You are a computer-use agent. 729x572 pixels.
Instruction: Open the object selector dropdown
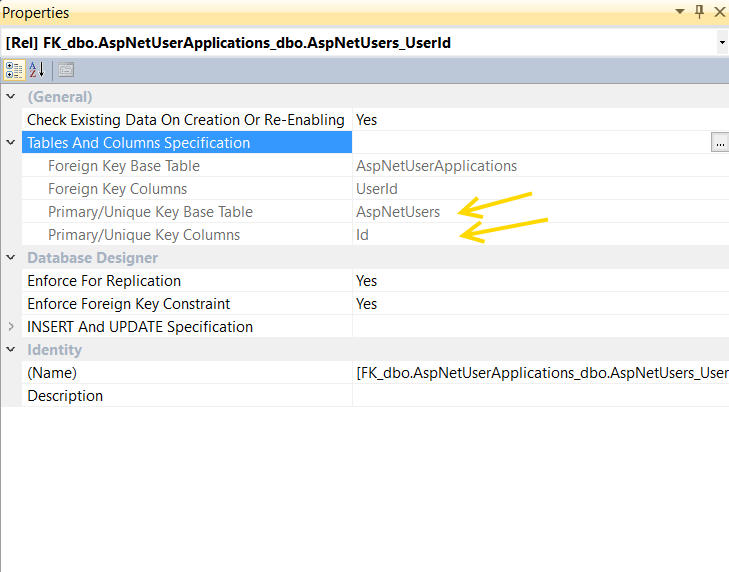tap(721, 43)
